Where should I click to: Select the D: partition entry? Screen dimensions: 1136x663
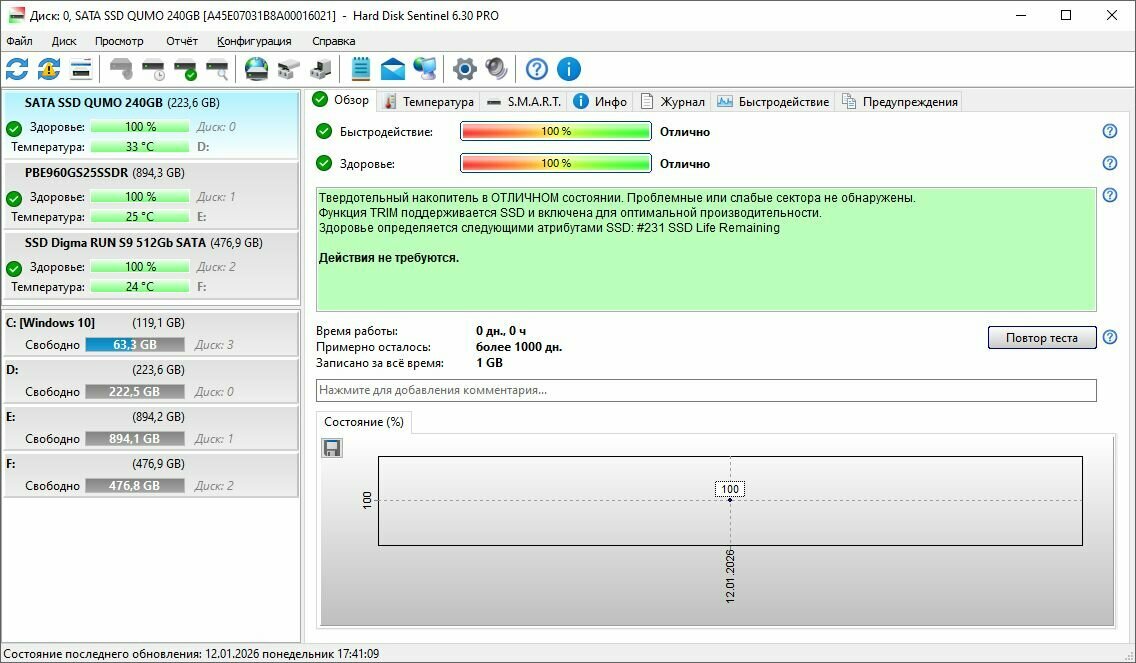(151, 381)
